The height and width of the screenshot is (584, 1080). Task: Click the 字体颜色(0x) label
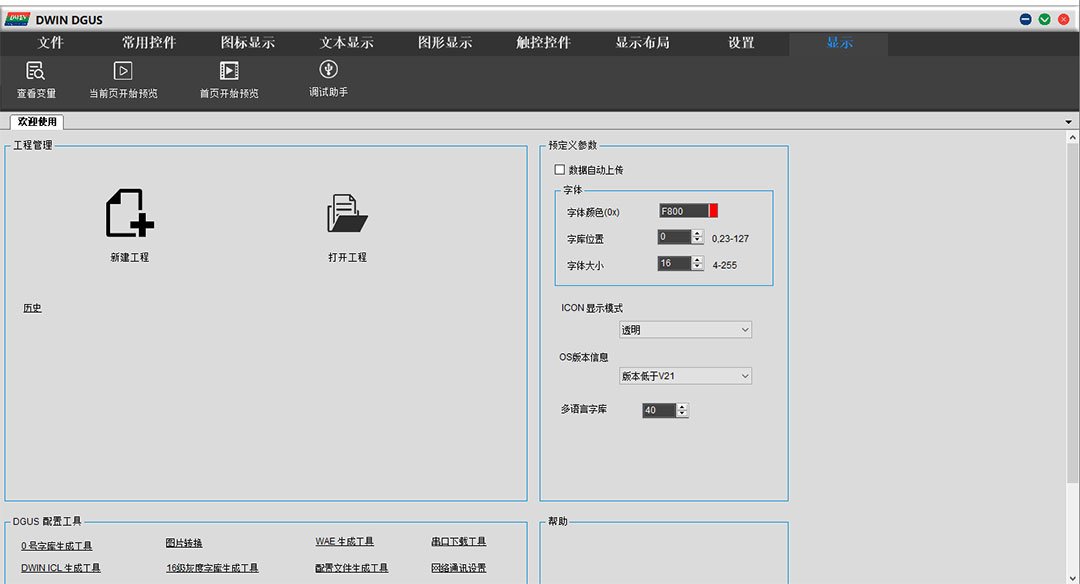593,212
